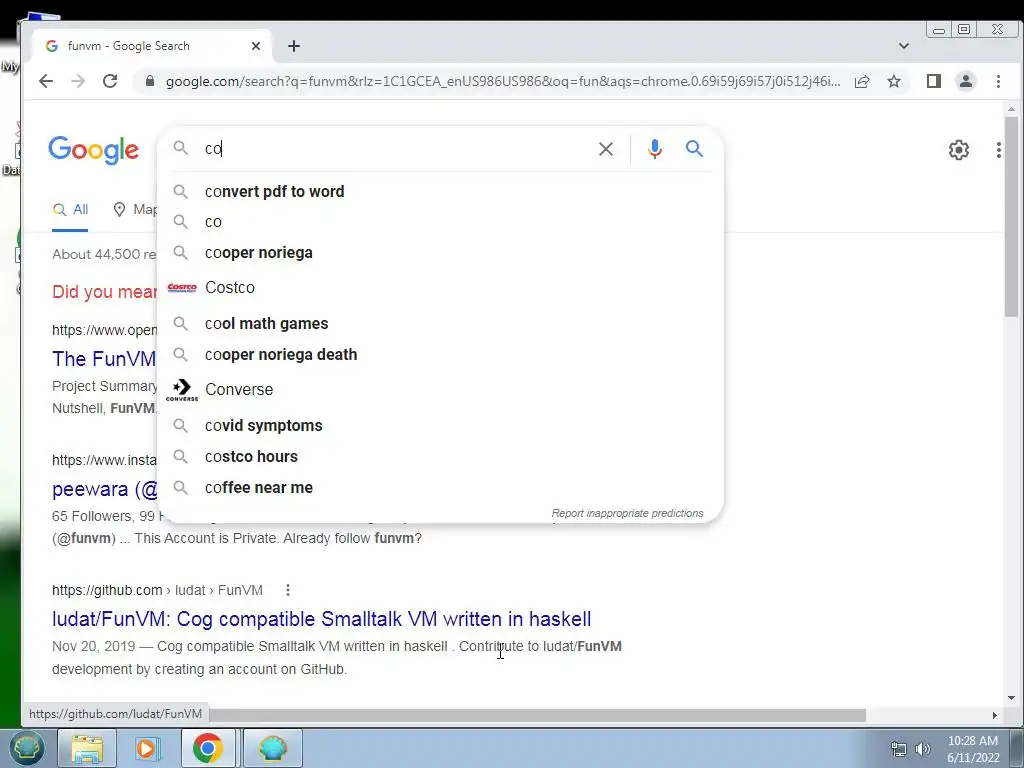Open the globe app in taskbar
This screenshot has width=1024, height=768.
coord(273,748)
